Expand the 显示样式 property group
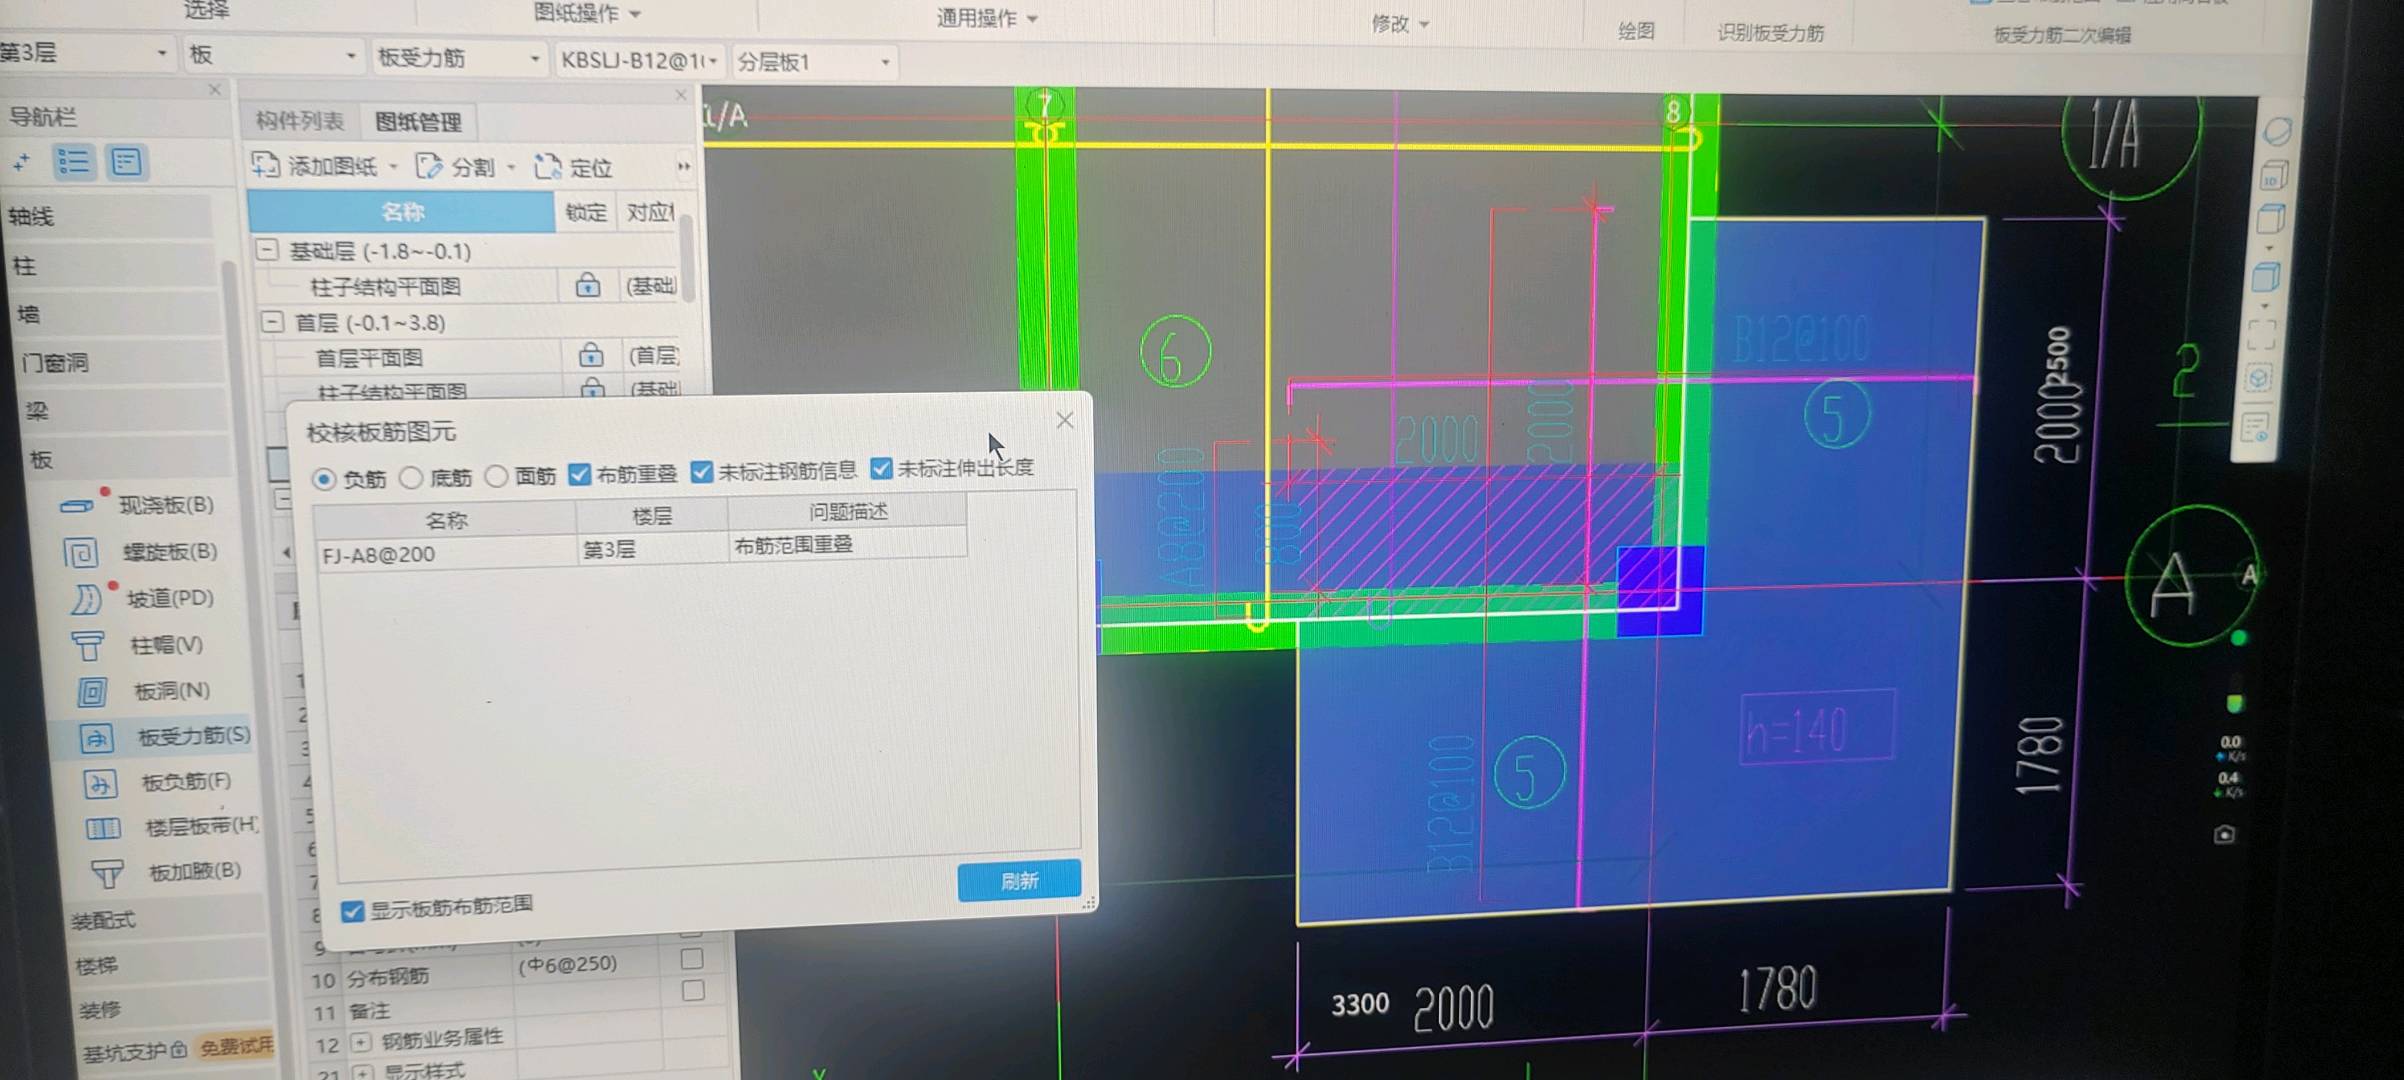This screenshot has height=1080, width=2404. tap(361, 1072)
